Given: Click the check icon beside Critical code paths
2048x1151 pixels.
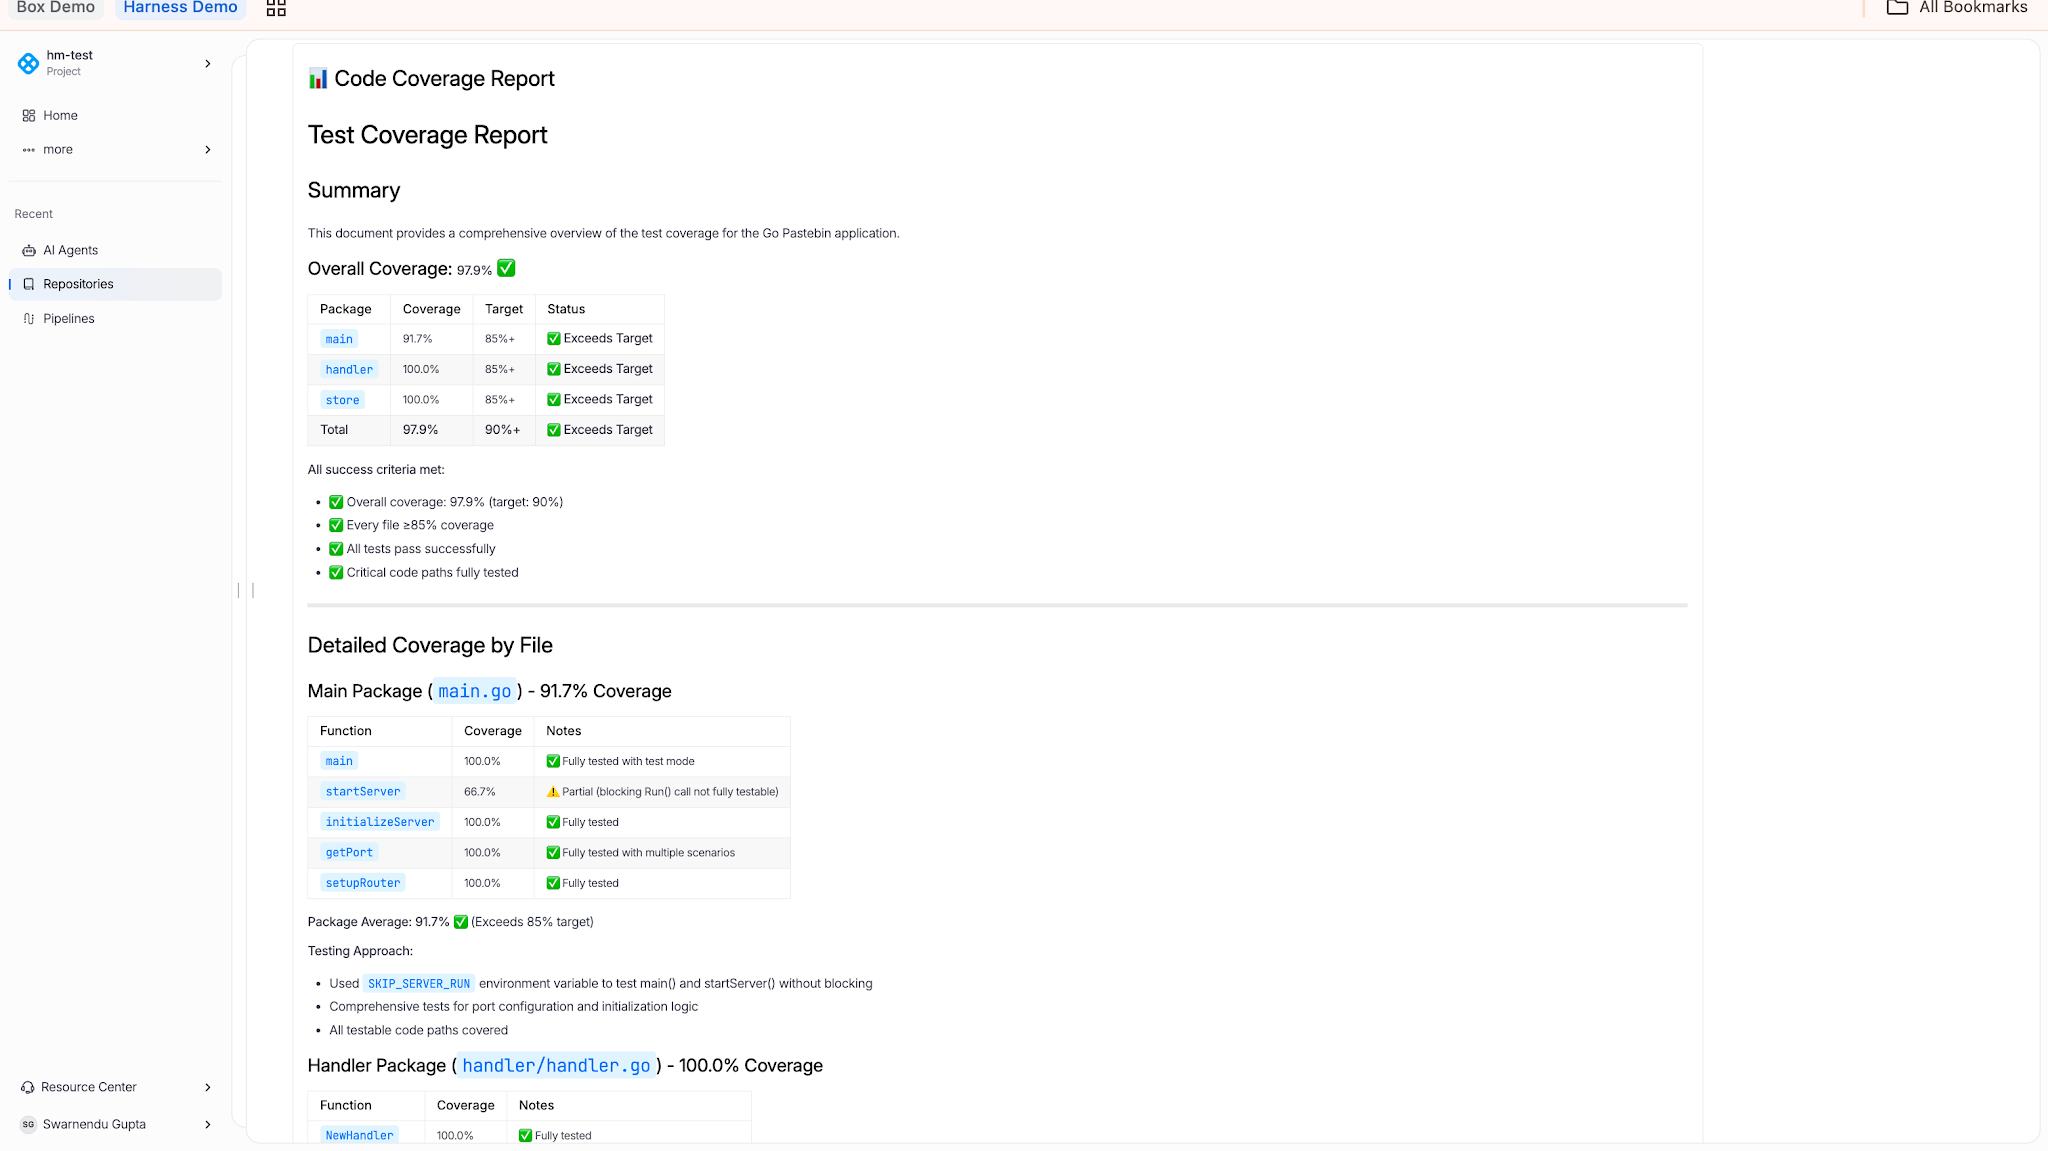Looking at the screenshot, I should tap(336, 573).
